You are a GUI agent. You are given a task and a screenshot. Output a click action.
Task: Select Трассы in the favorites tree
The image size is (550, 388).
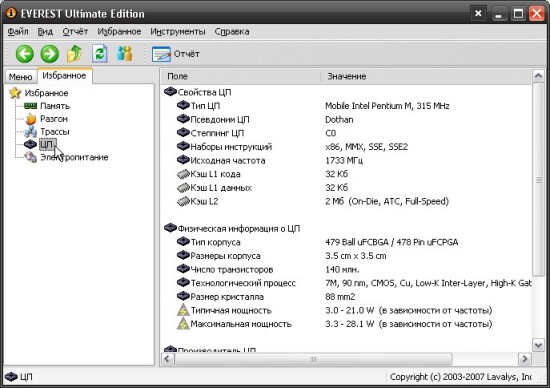coord(55,132)
